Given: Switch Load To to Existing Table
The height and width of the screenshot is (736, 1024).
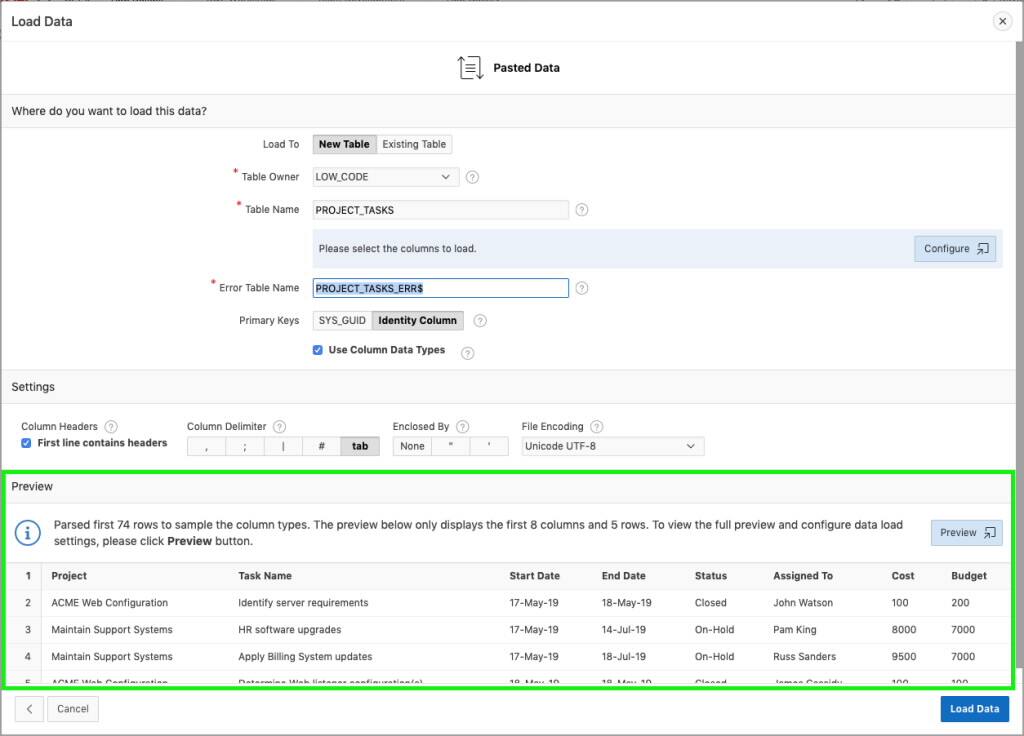Looking at the screenshot, I should point(414,143).
